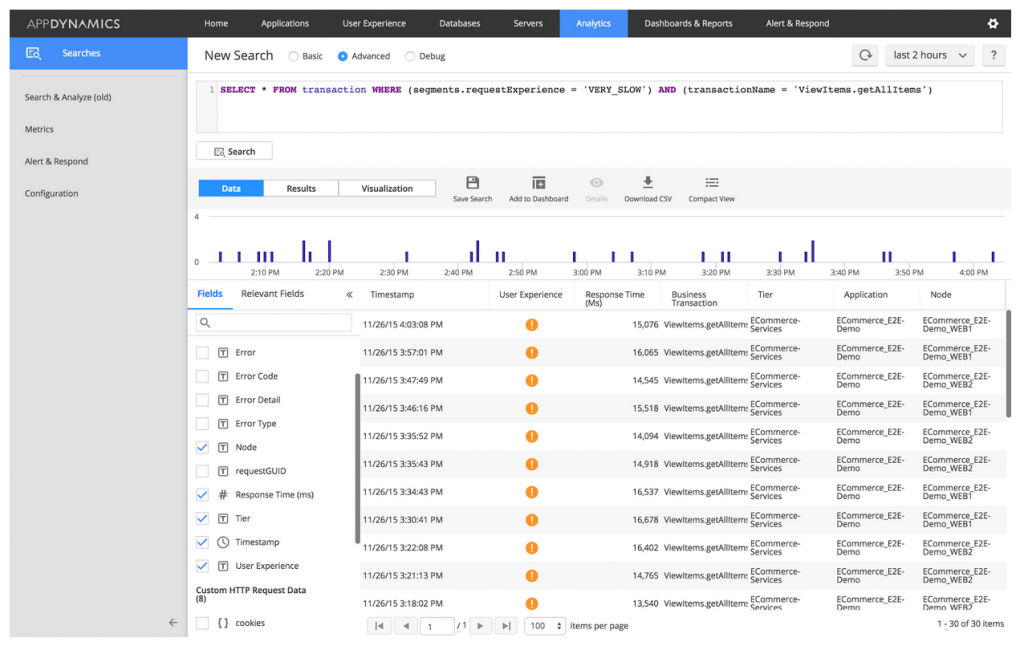The image size is (1024, 650).
Task: Select the Debug search mode
Action: coord(409,56)
